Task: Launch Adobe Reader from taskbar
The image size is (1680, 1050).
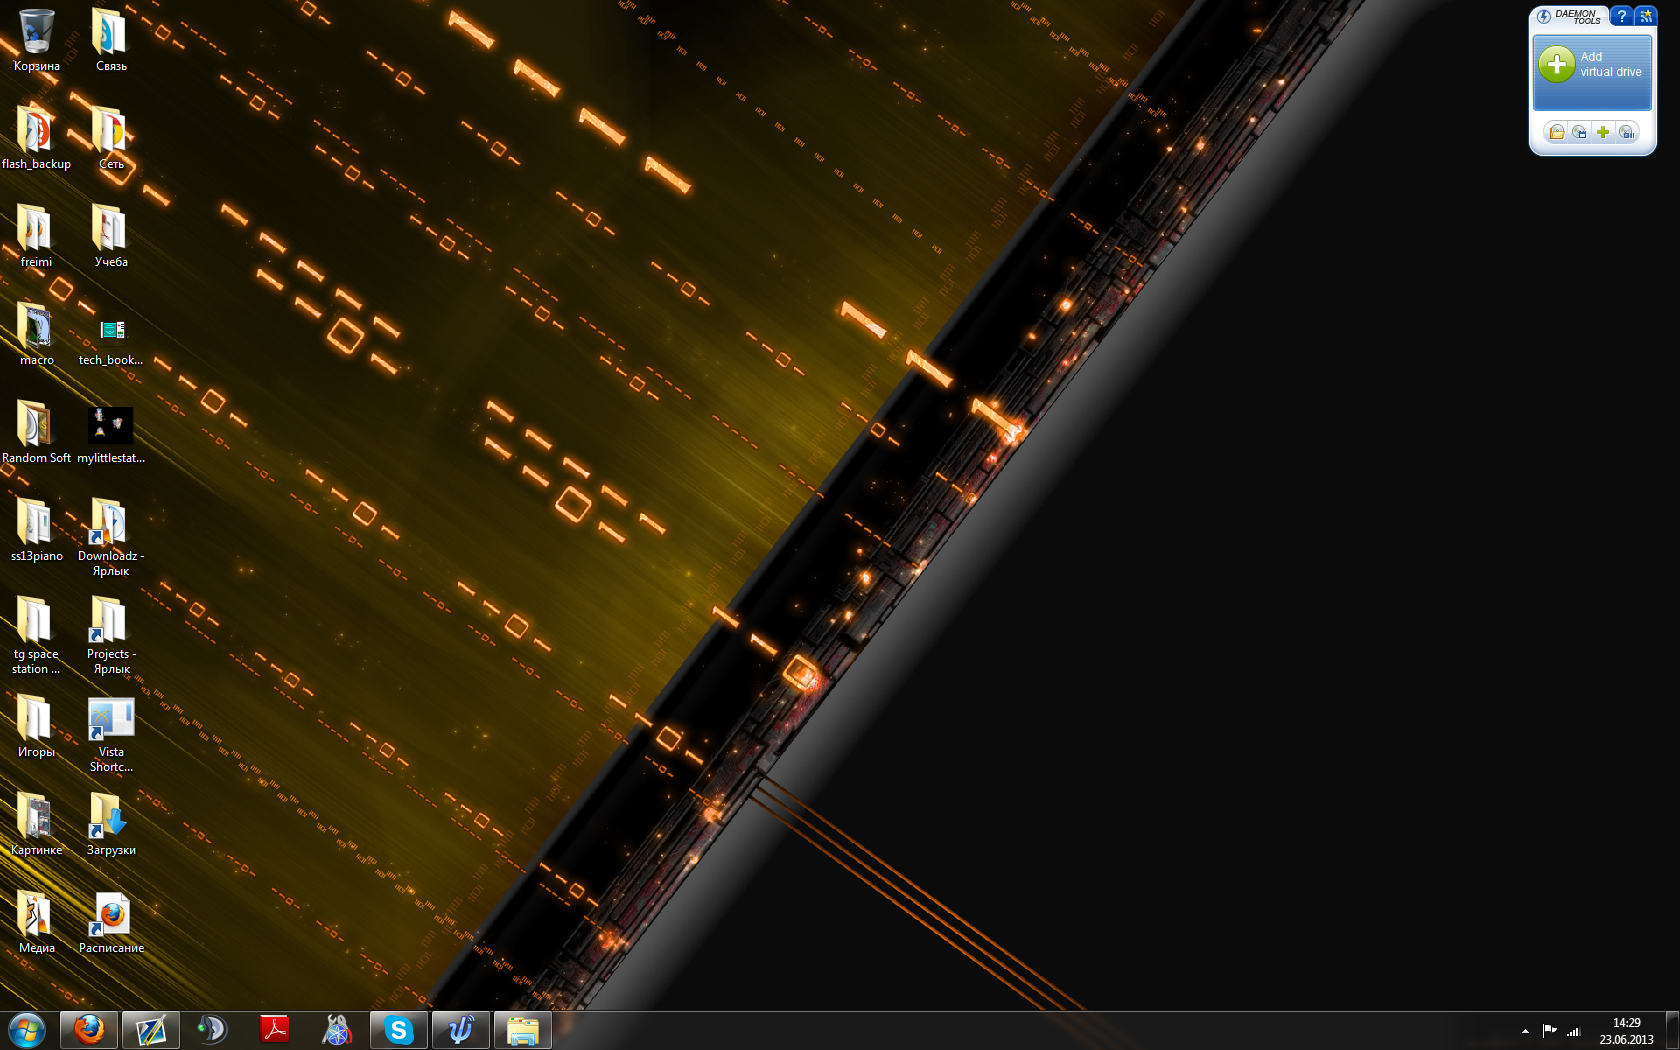Action: (274, 1030)
